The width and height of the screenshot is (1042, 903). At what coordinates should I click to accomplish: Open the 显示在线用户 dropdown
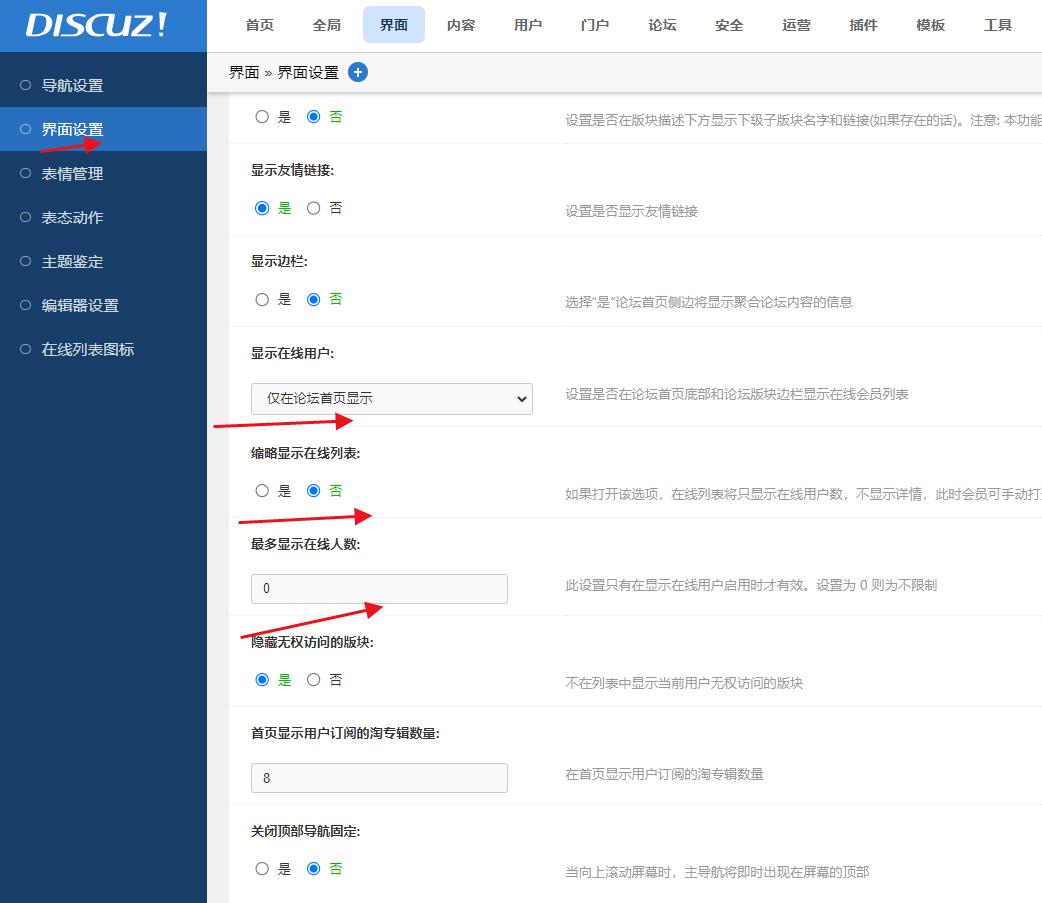pyautogui.click(x=391, y=398)
